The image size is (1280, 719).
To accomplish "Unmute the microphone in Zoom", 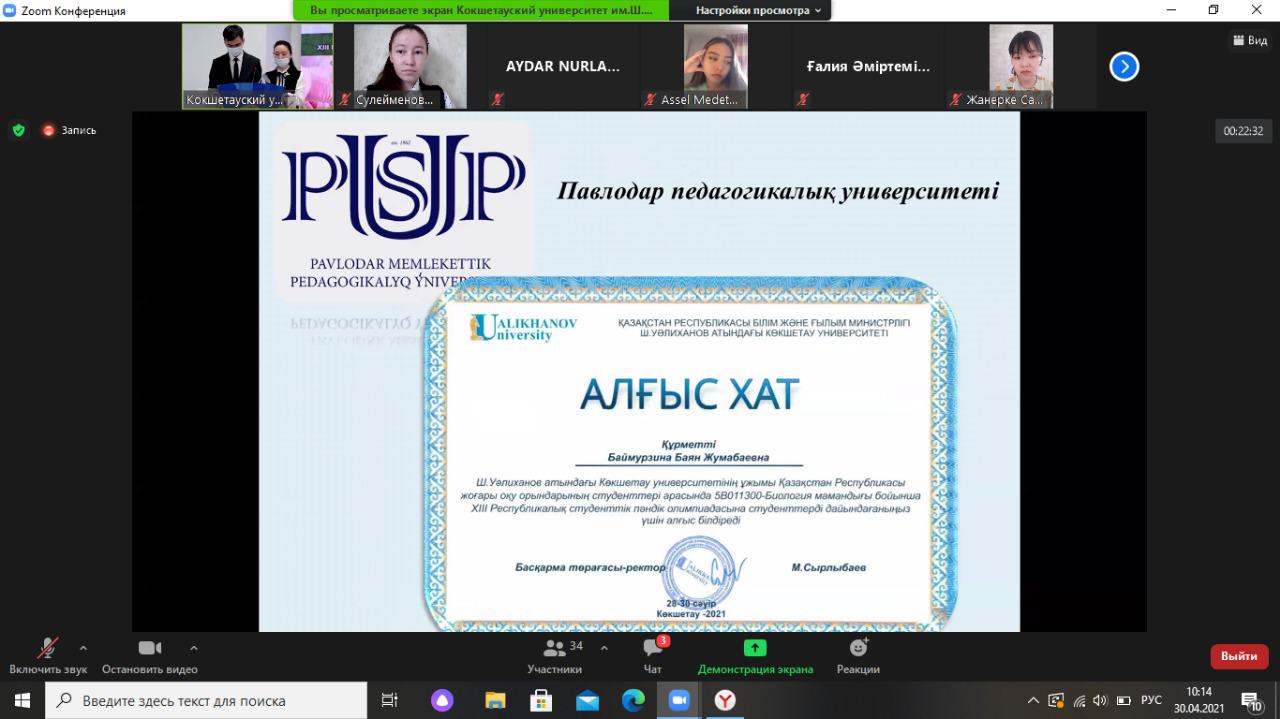I will click(48, 655).
